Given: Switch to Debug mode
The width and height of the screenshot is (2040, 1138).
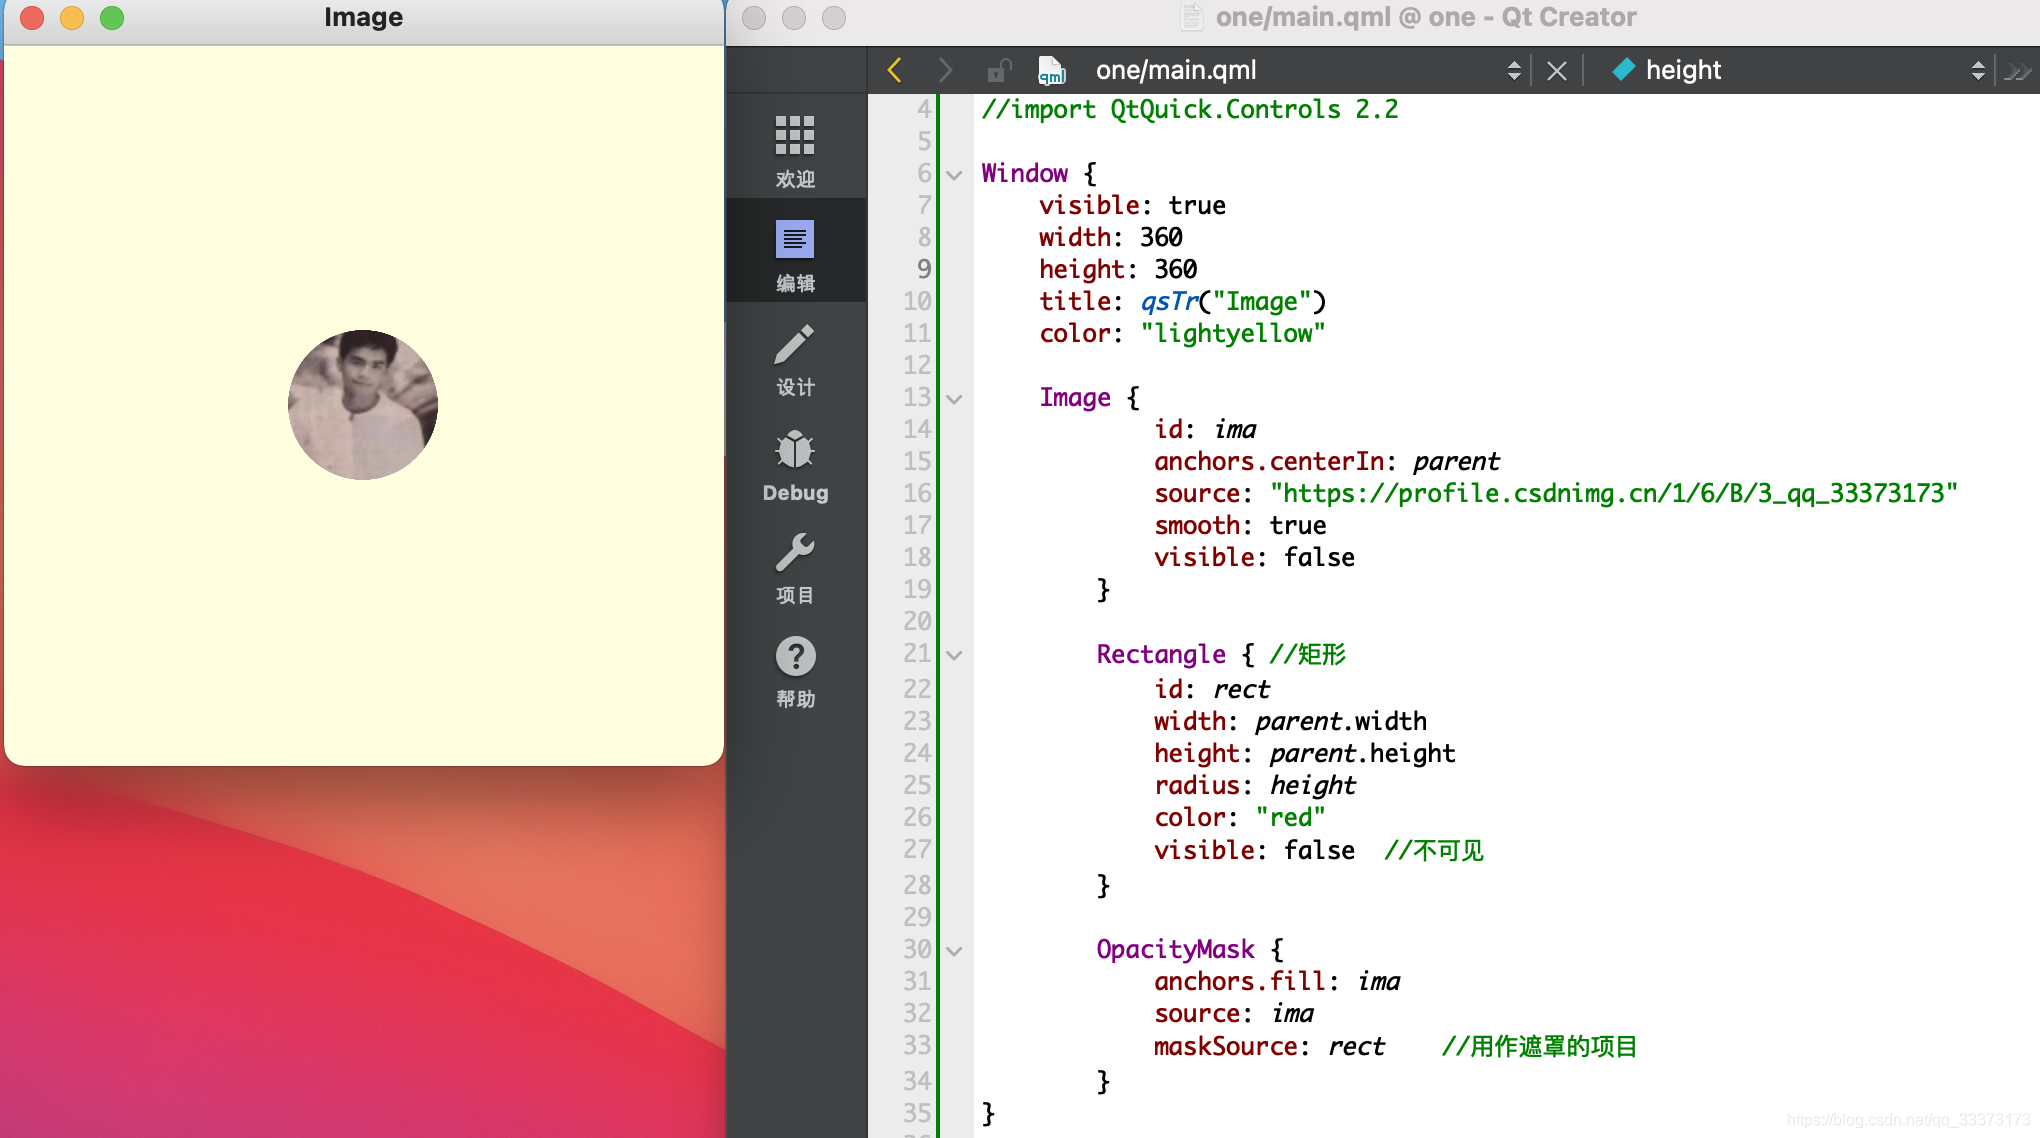Looking at the screenshot, I should coord(795,464).
